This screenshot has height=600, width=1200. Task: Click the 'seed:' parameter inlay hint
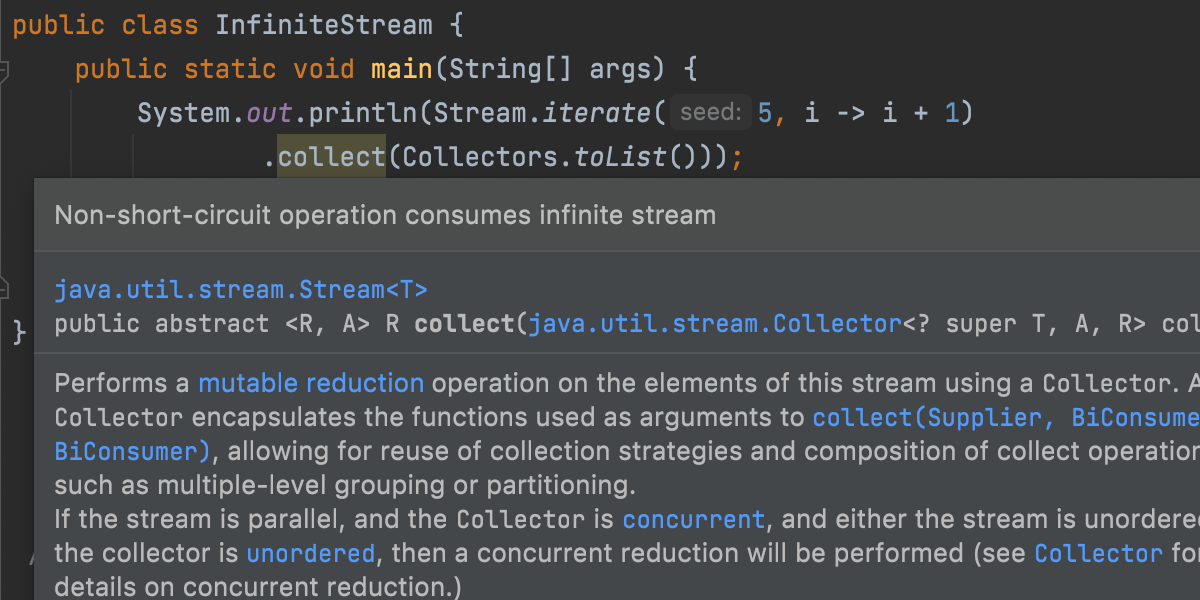(x=709, y=113)
